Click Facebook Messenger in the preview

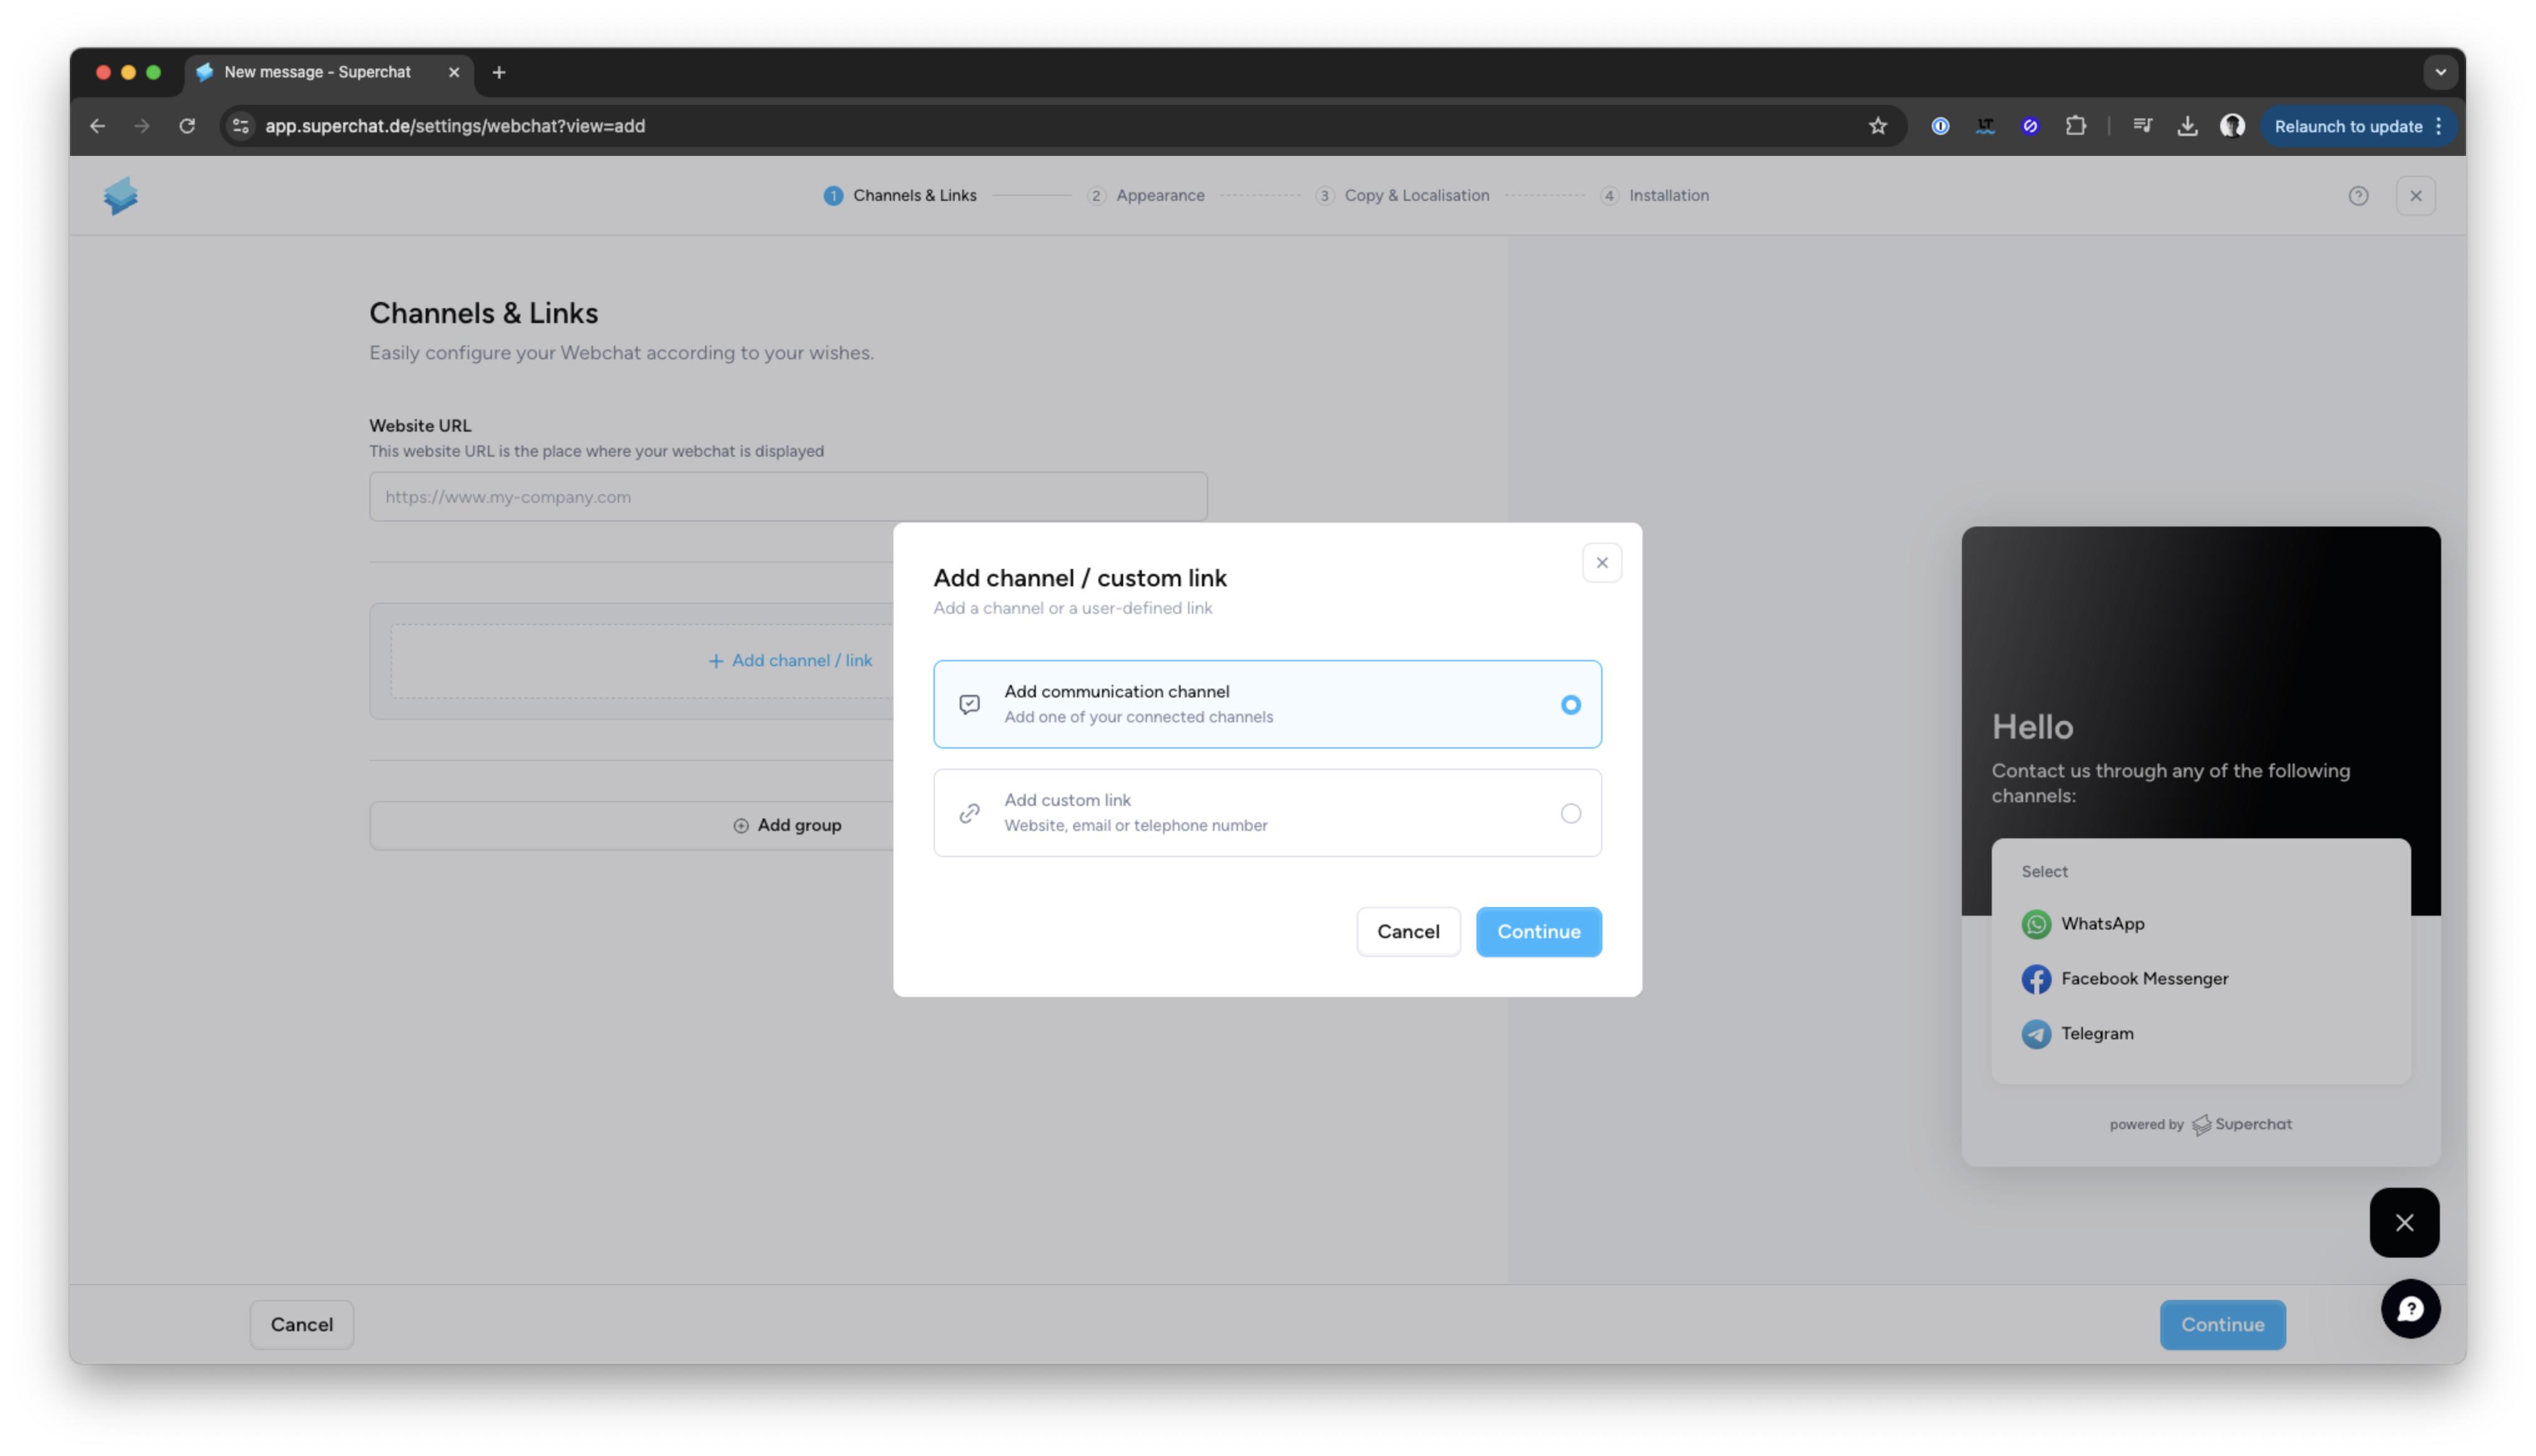pyautogui.click(x=2143, y=979)
